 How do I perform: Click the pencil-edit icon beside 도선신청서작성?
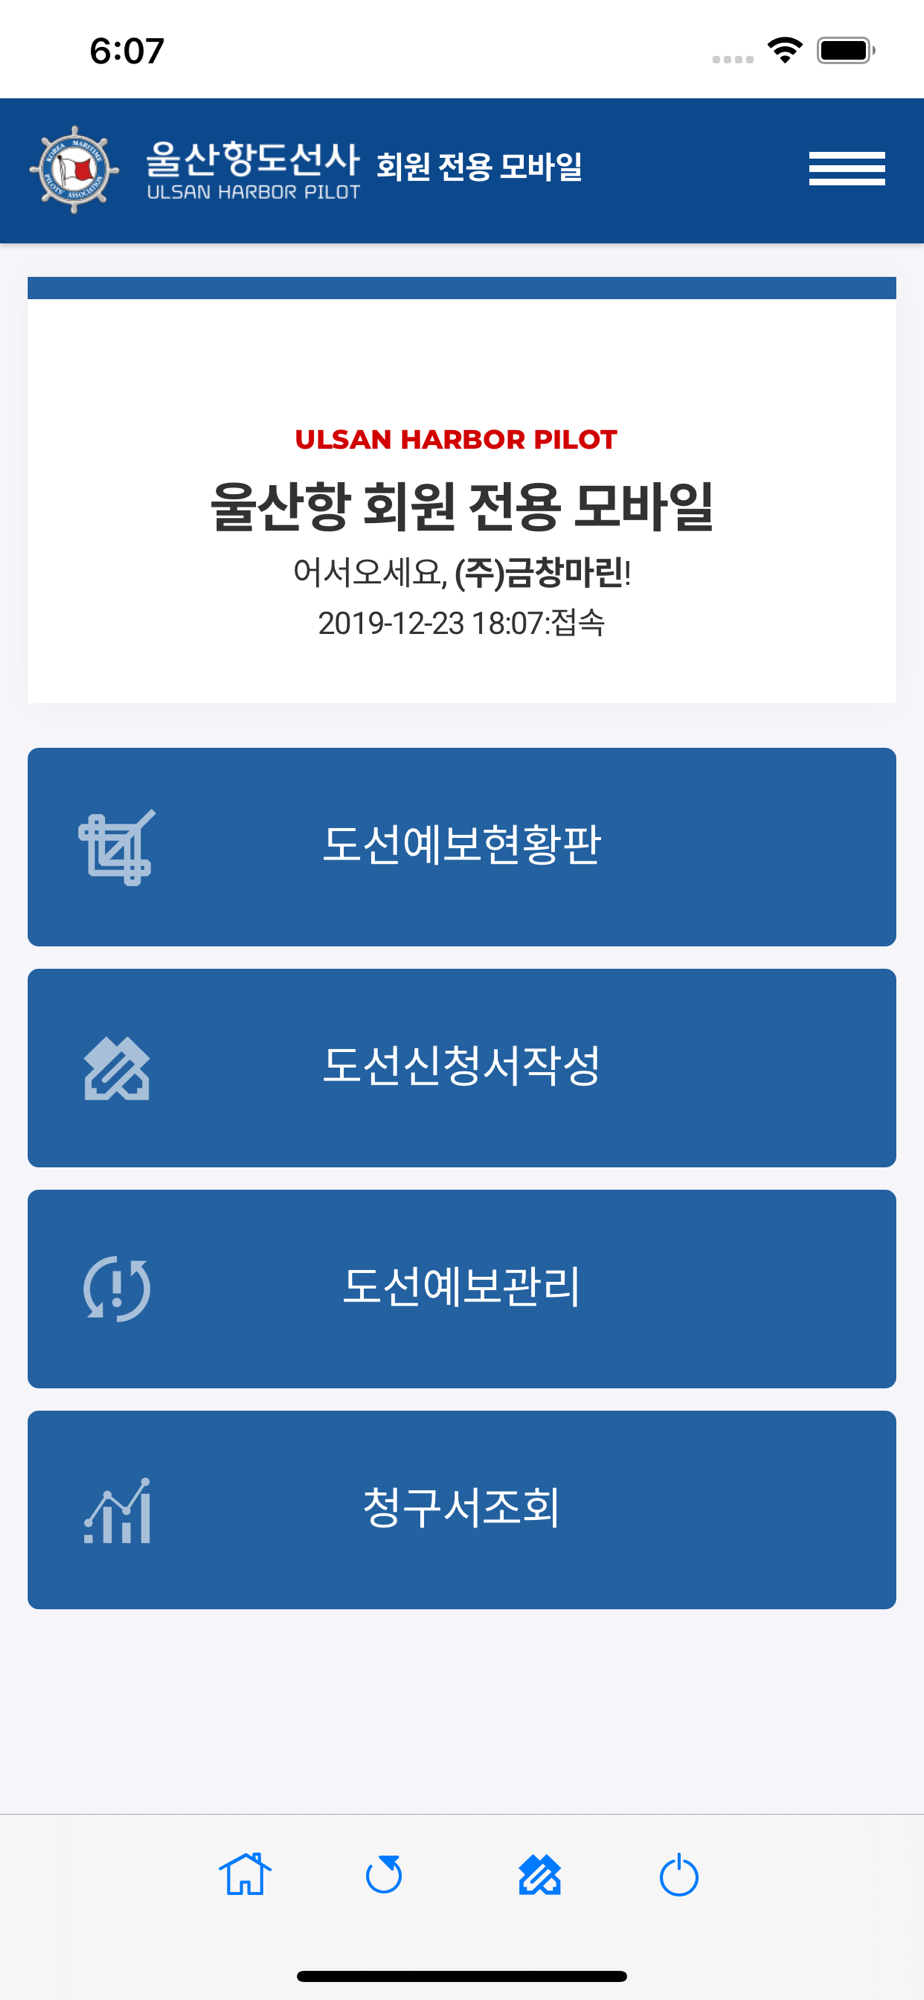(117, 1069)
